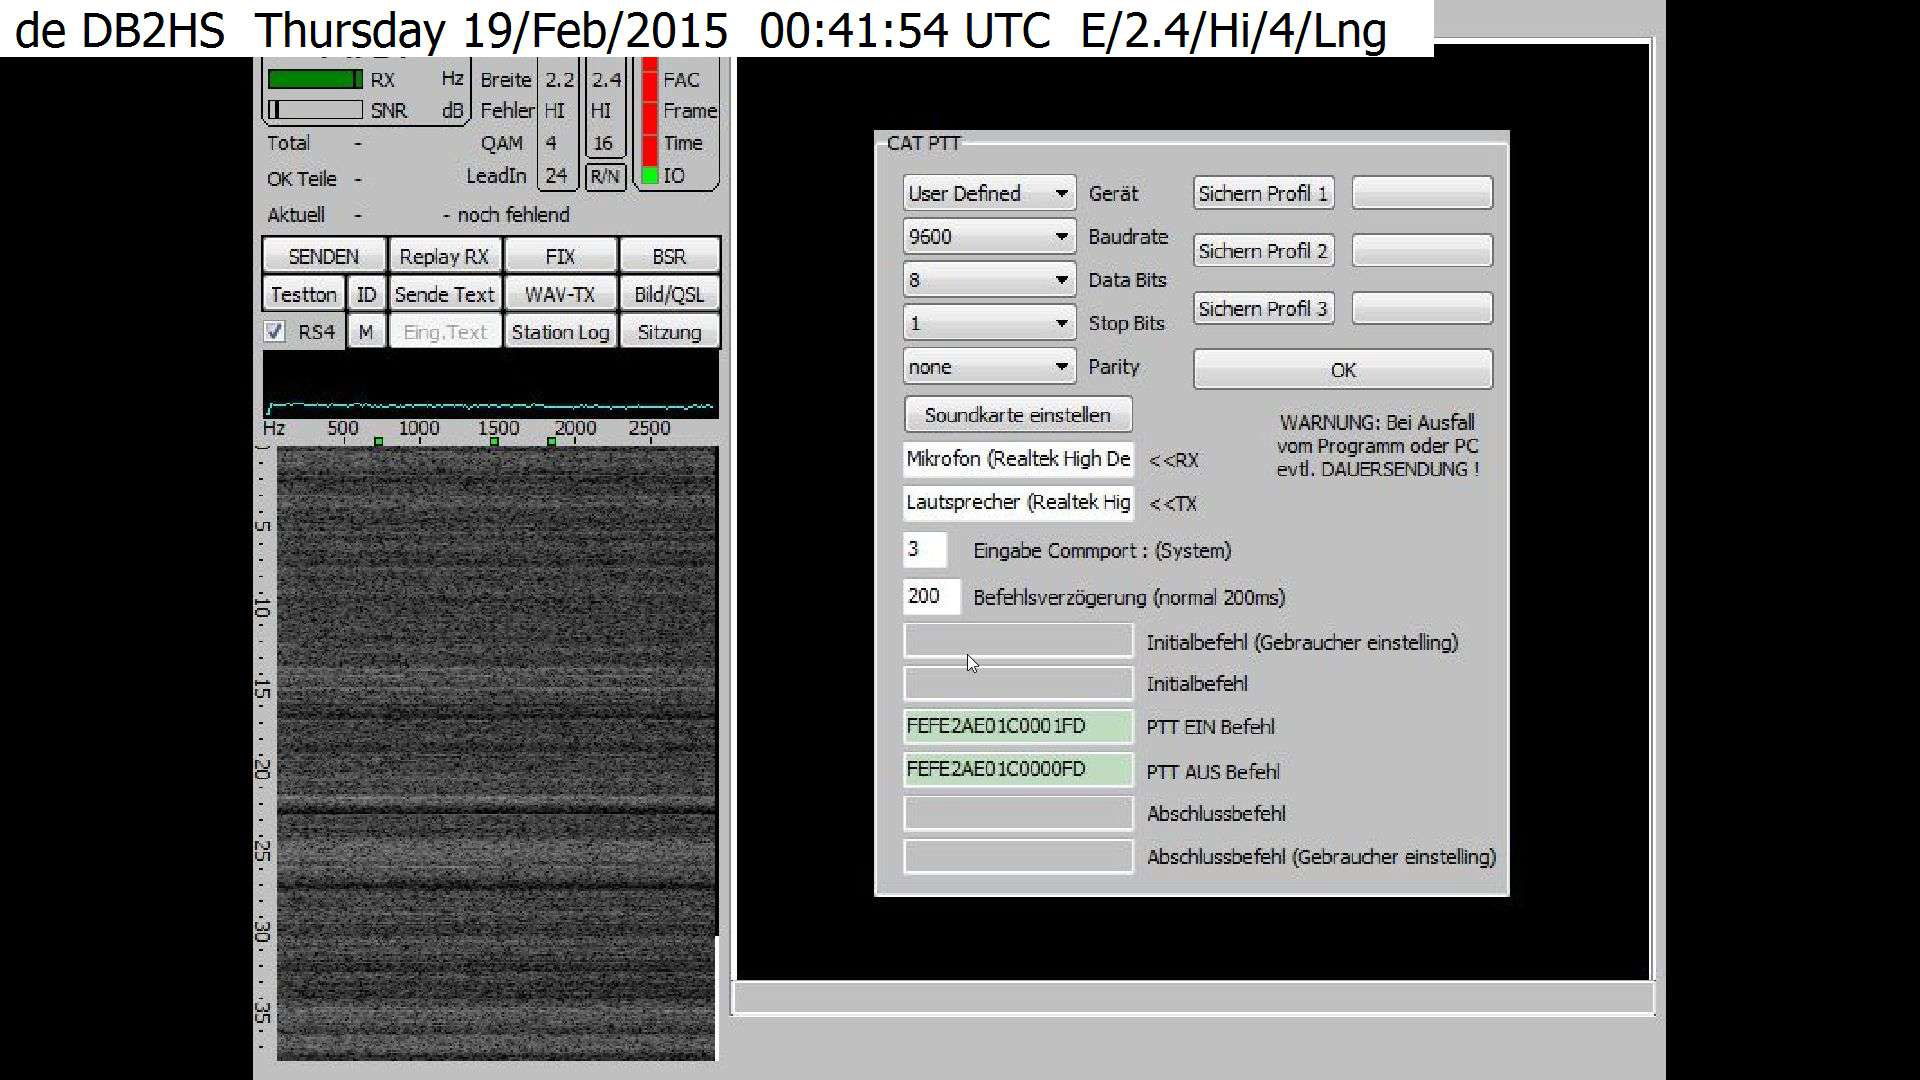1920x1080 pixels.
Task: Click the first green marker on frequency scale
Action: (x=378, y=441)
